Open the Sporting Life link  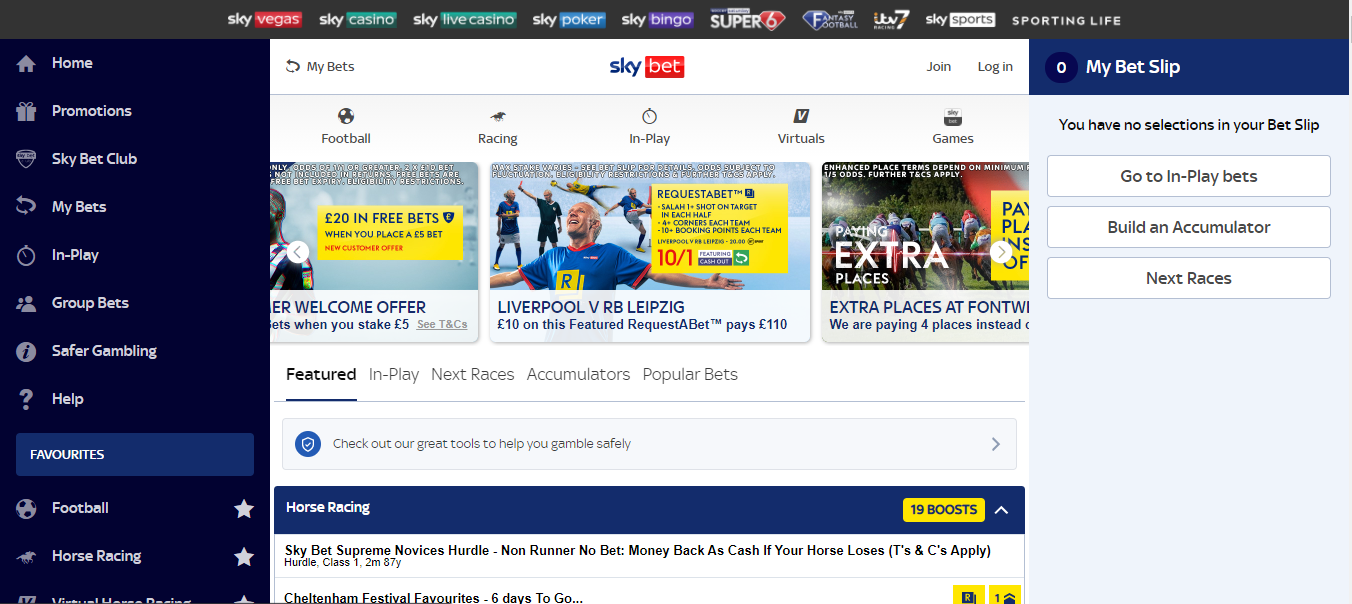1067,20
